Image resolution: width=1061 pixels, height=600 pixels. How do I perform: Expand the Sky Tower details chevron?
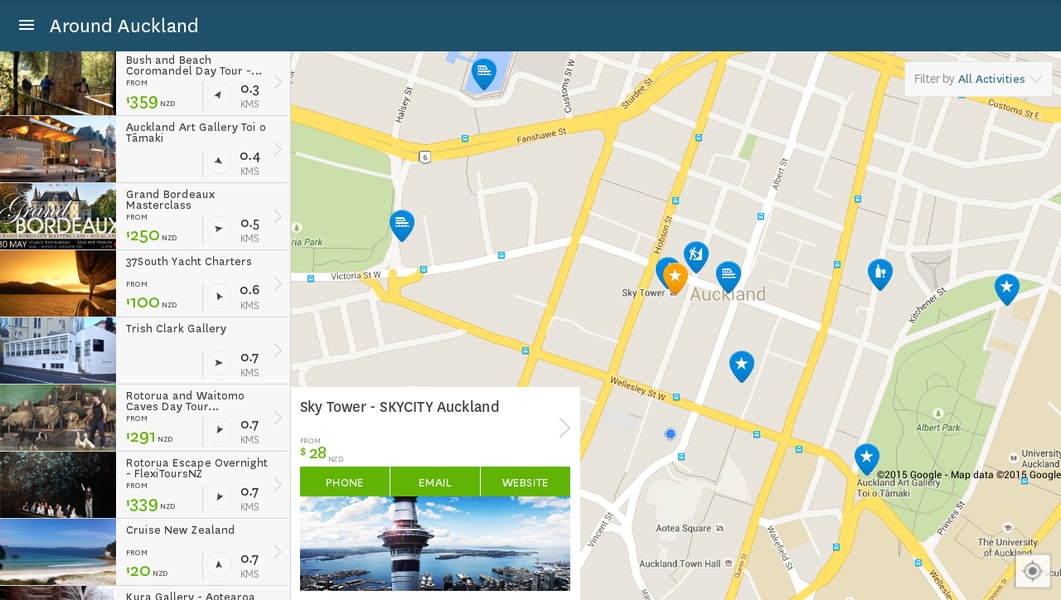point(564,428)
